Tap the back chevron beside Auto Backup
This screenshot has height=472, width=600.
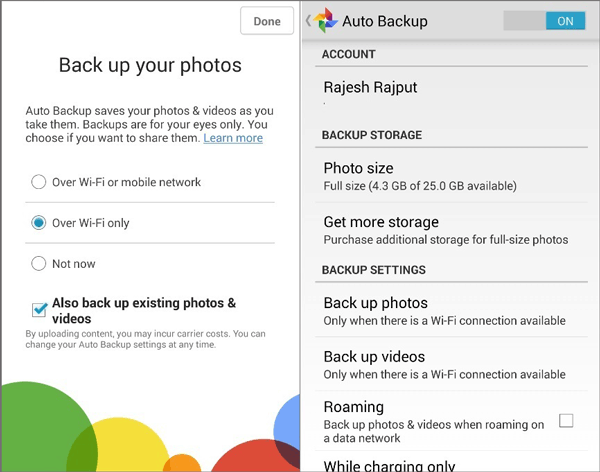308,21
